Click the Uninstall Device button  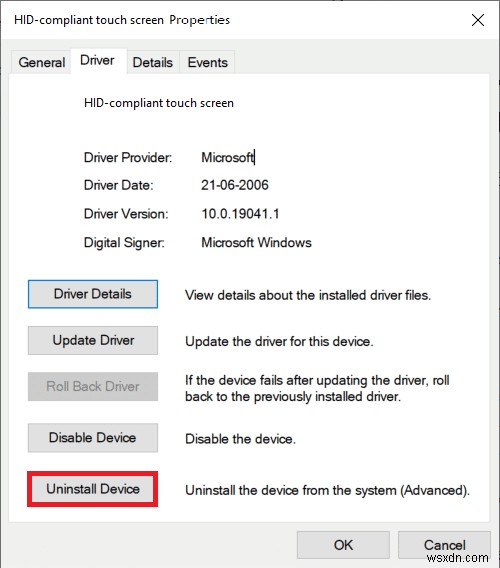(x=93, y=489)
